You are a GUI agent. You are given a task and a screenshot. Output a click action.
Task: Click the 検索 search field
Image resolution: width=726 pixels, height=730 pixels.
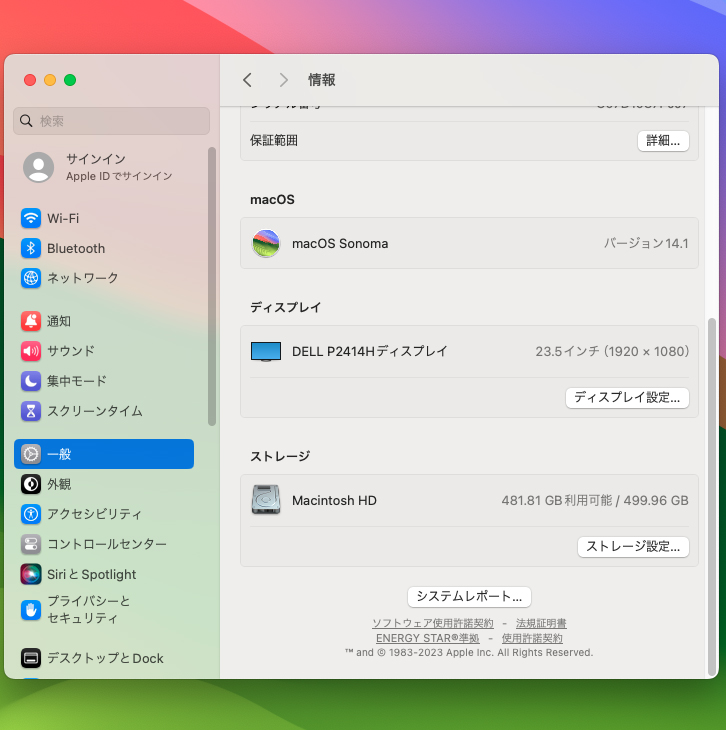pyautogui.click(x=111, y=121)
